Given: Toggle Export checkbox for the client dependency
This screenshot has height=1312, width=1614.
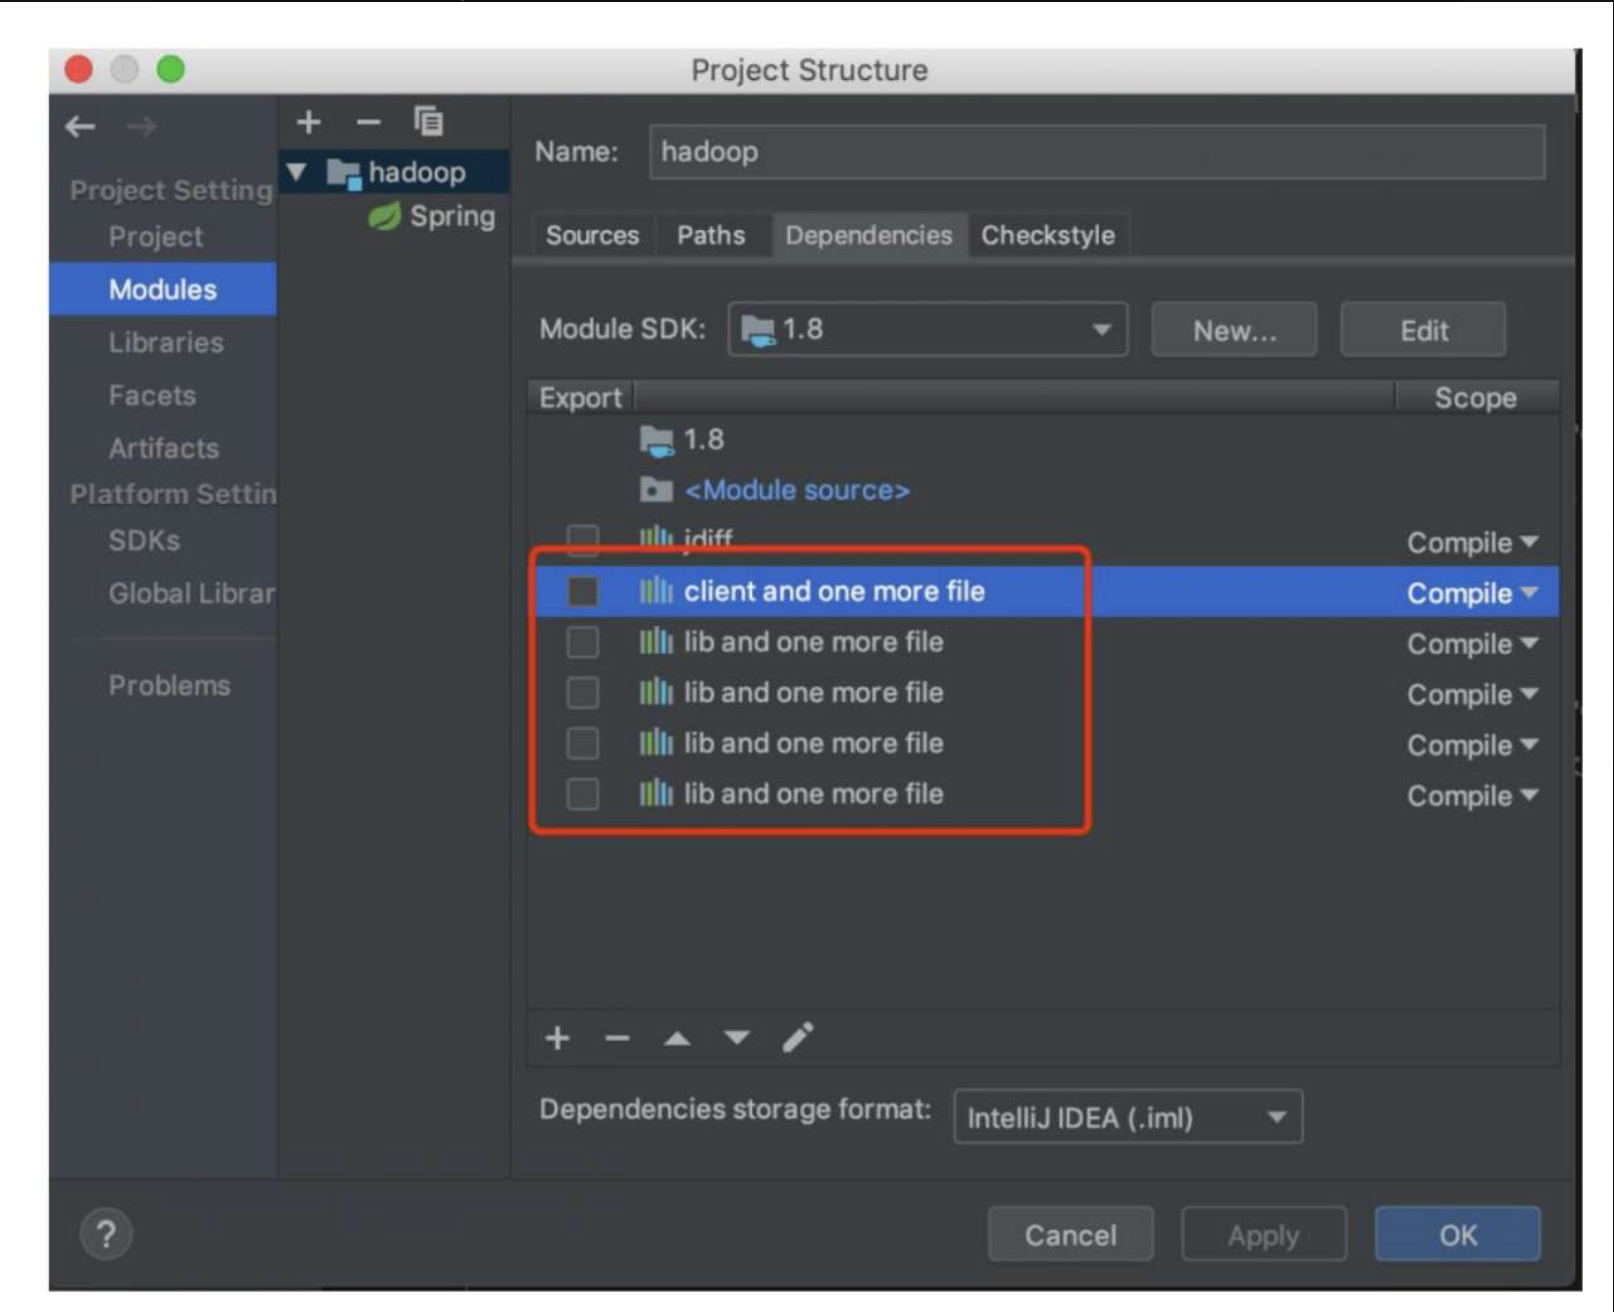Looking at the screenshot, I should [583, 592].
